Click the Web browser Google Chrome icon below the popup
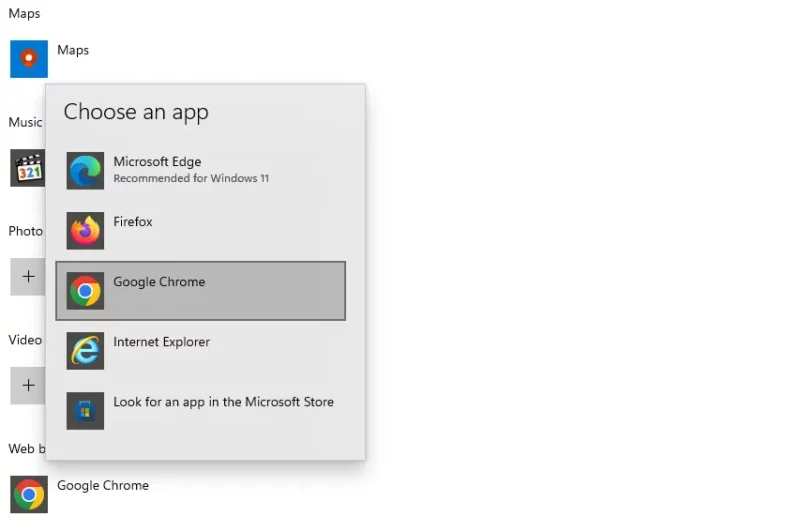 [x=29, y=494]
